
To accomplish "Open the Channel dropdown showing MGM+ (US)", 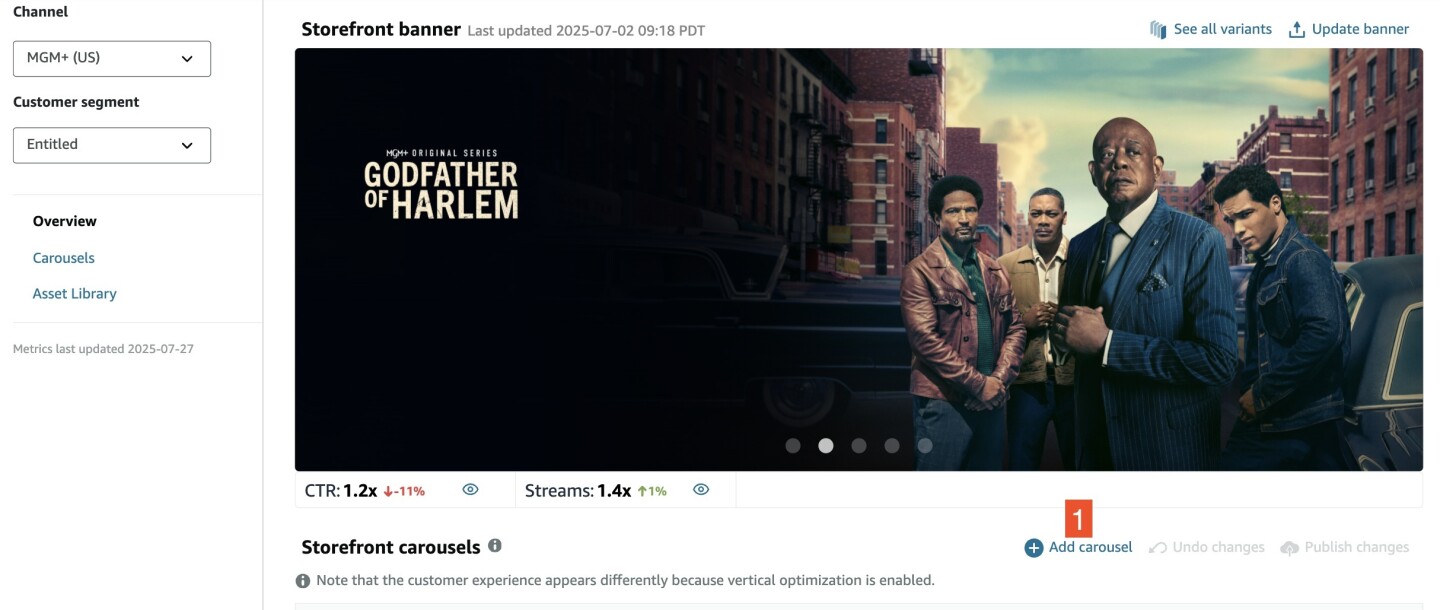I will coord(112,58).
